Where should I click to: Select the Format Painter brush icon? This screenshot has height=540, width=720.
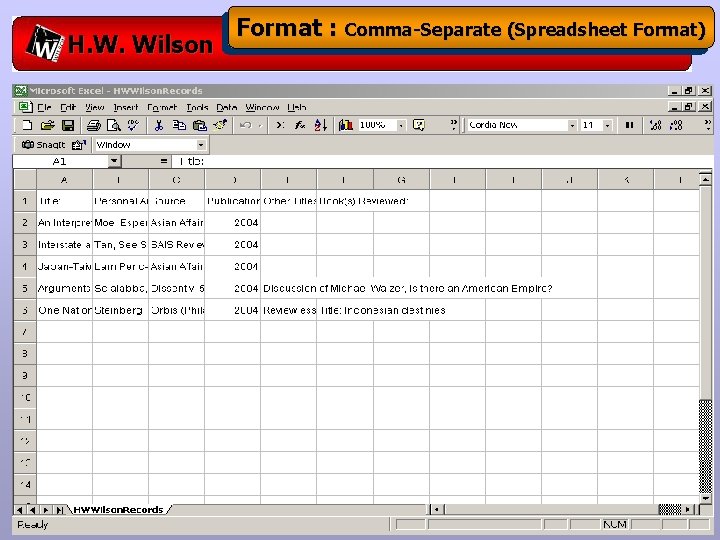(220, 125)
